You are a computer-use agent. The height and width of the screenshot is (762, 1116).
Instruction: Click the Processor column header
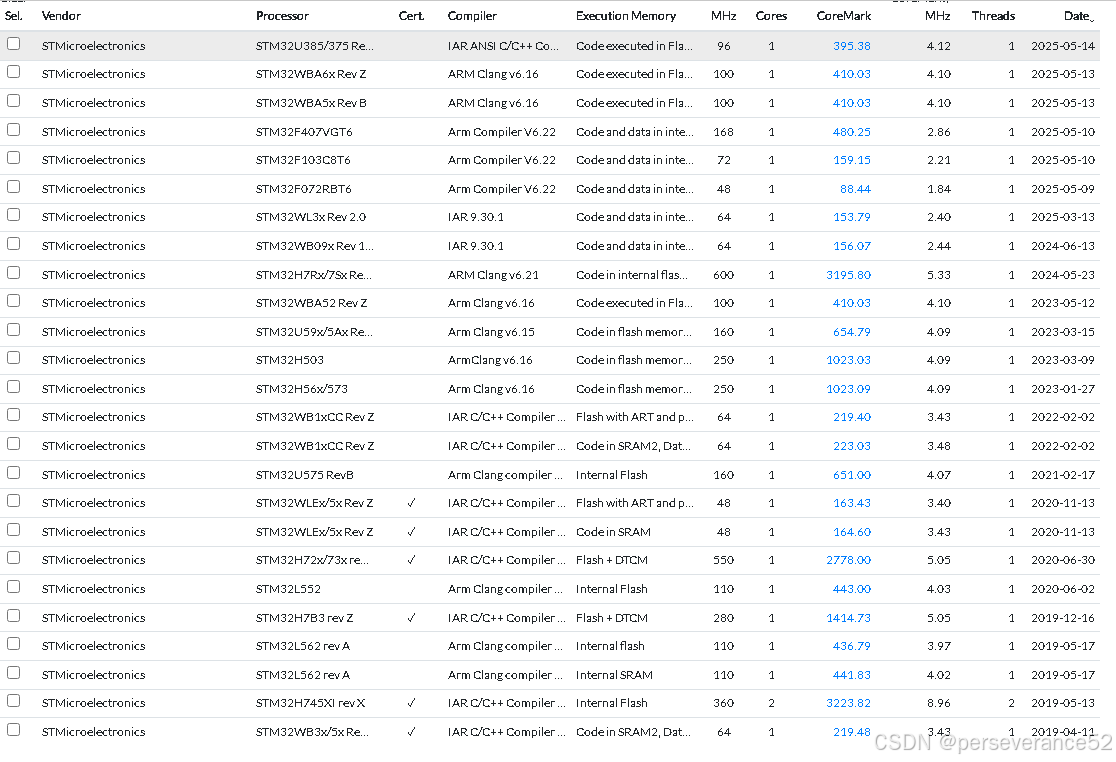[283, 16]
